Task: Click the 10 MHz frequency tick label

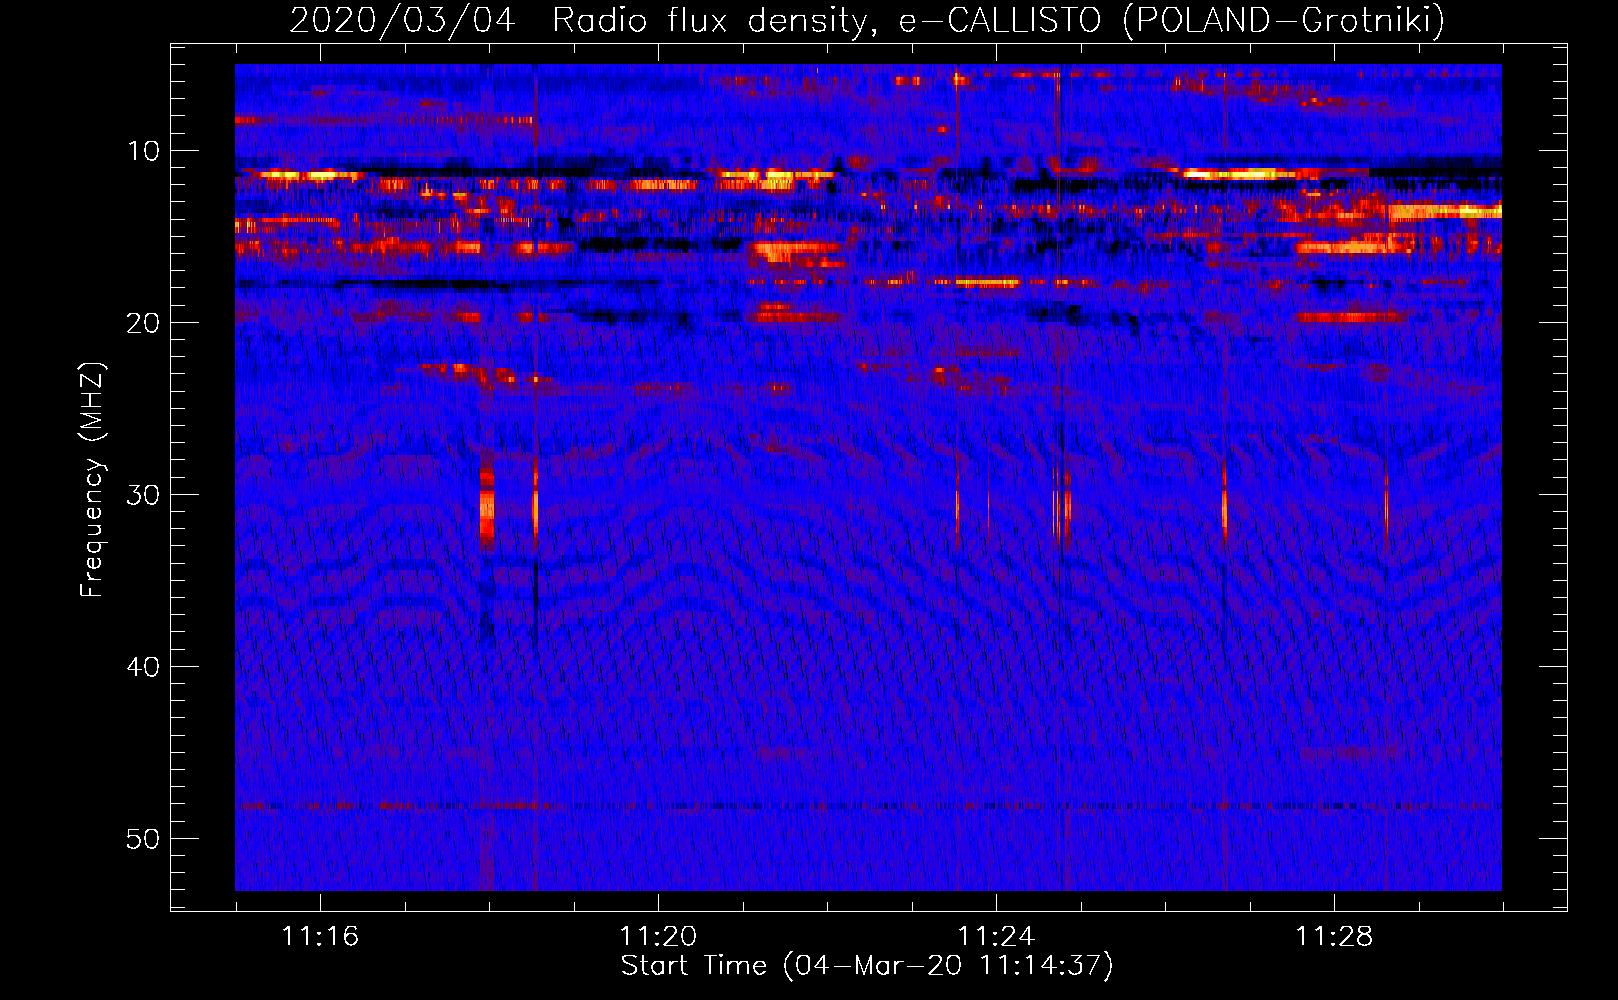Action: [x=144, y=151]
